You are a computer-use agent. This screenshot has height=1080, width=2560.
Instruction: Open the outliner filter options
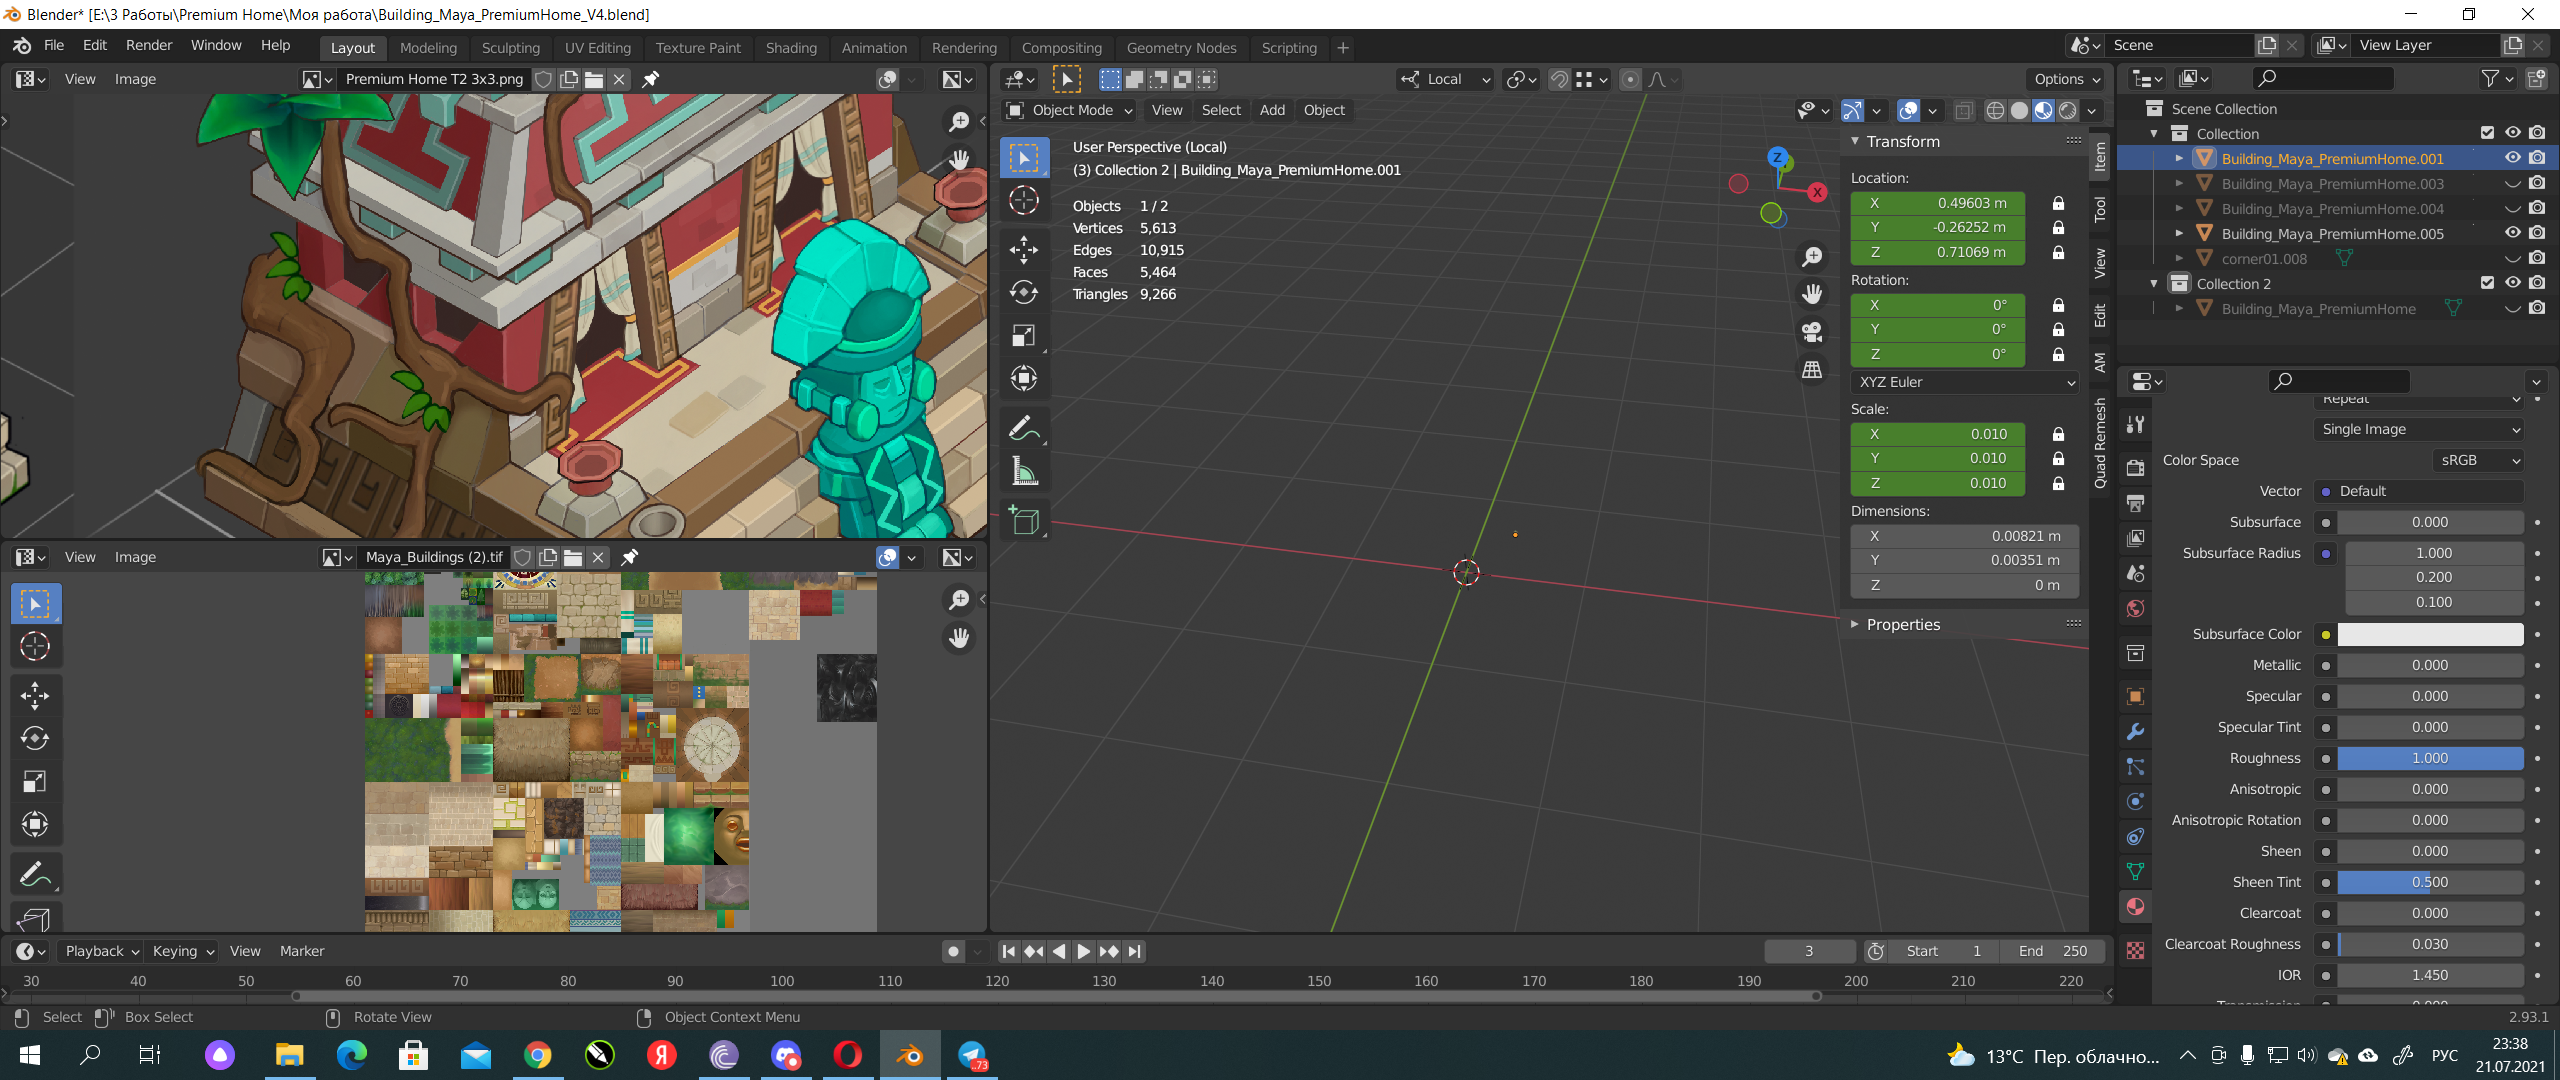click(2497, 78)
